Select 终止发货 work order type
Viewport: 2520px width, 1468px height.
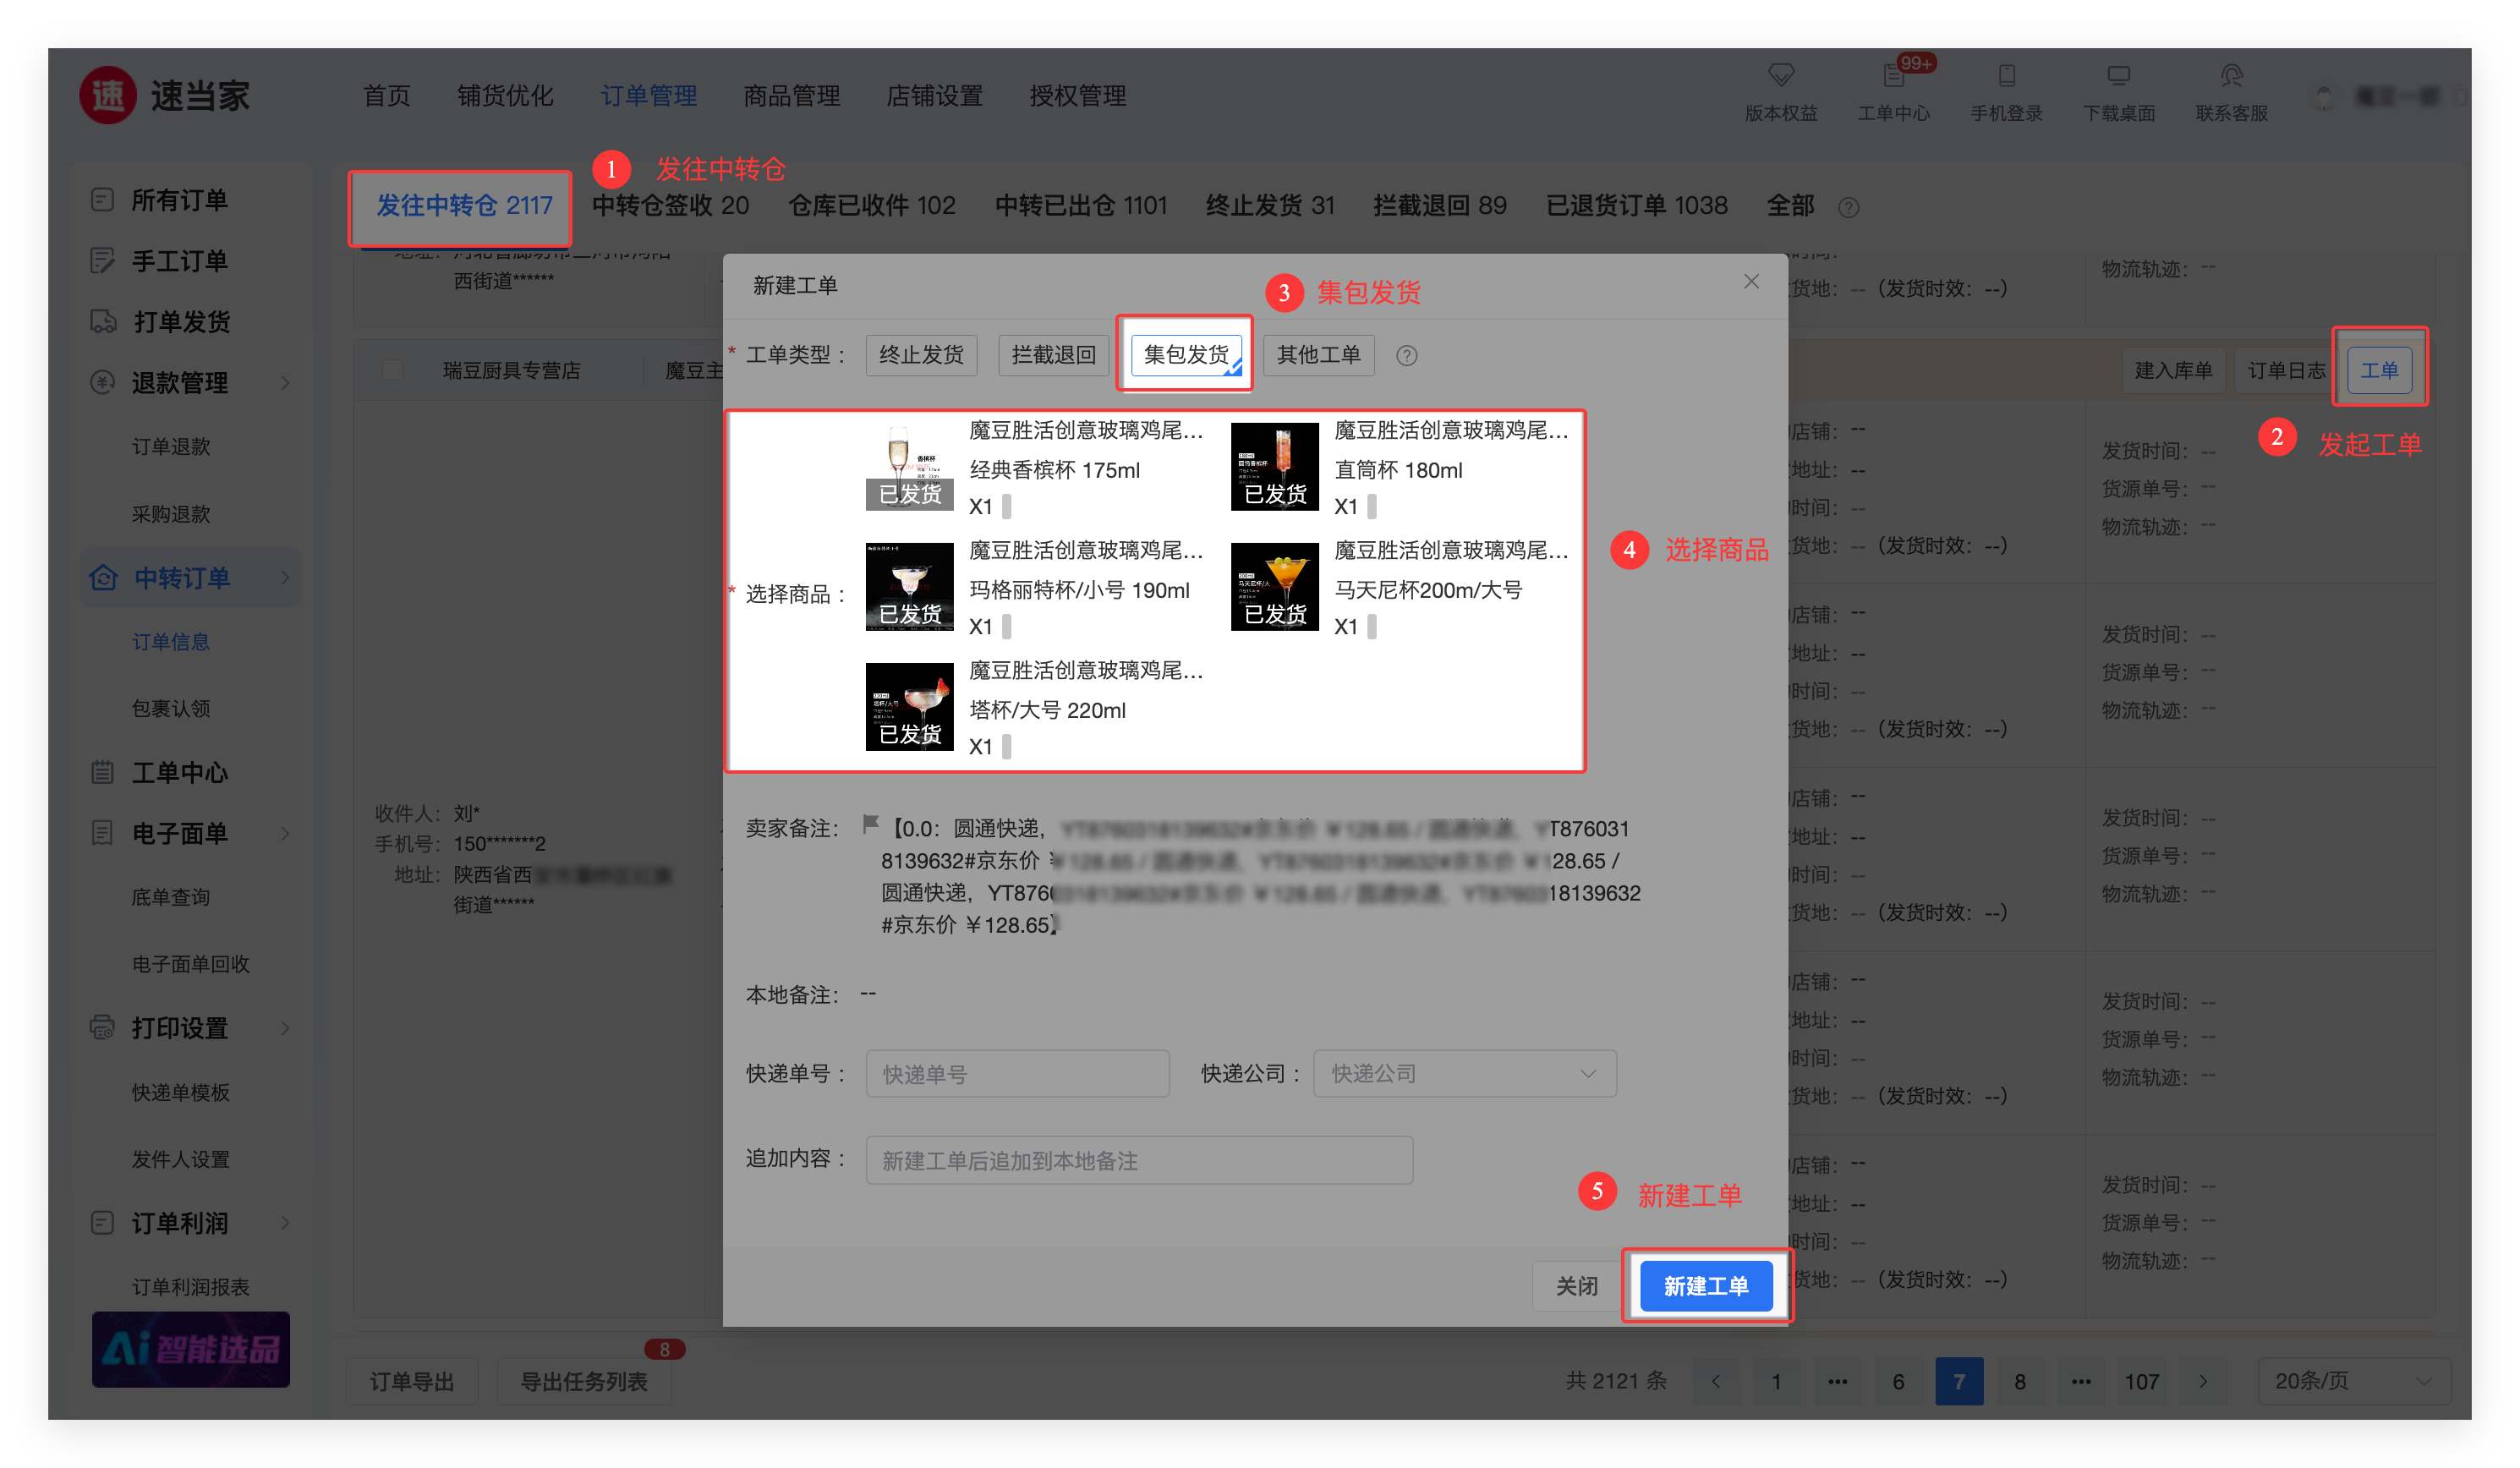pos(920,355)
